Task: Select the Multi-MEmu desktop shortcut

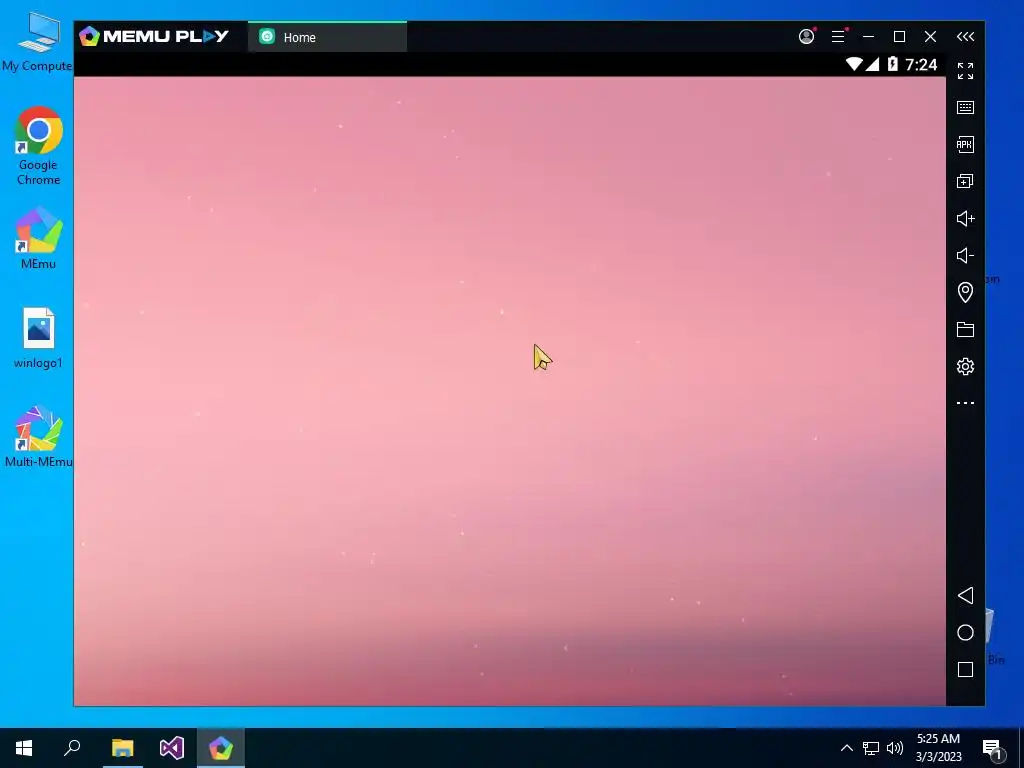Action: 39,436
